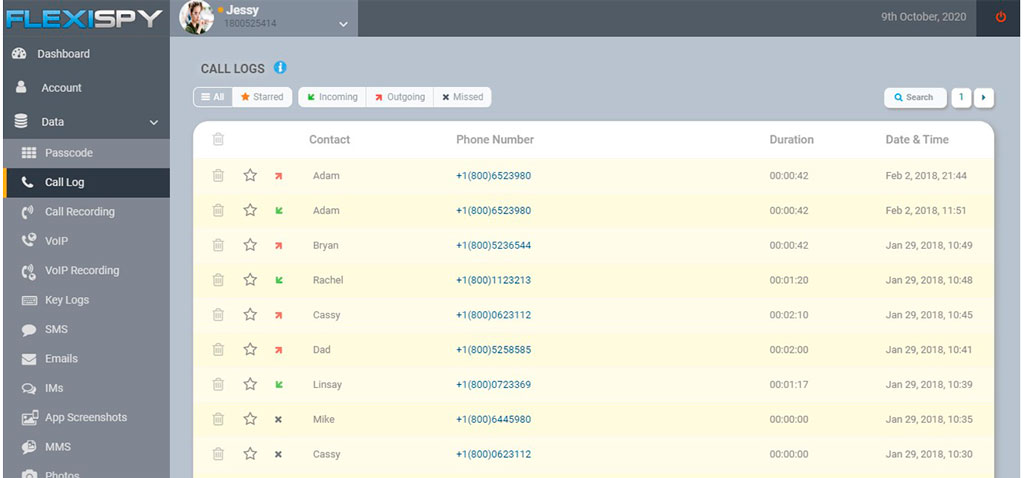The image size is (1024, 478).
Task: Open Emails in sidebar
Action: [86, 358]
